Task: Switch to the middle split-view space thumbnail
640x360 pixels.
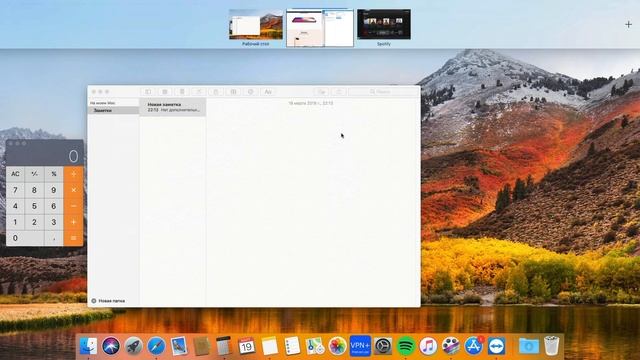Action: pos(320,28)
